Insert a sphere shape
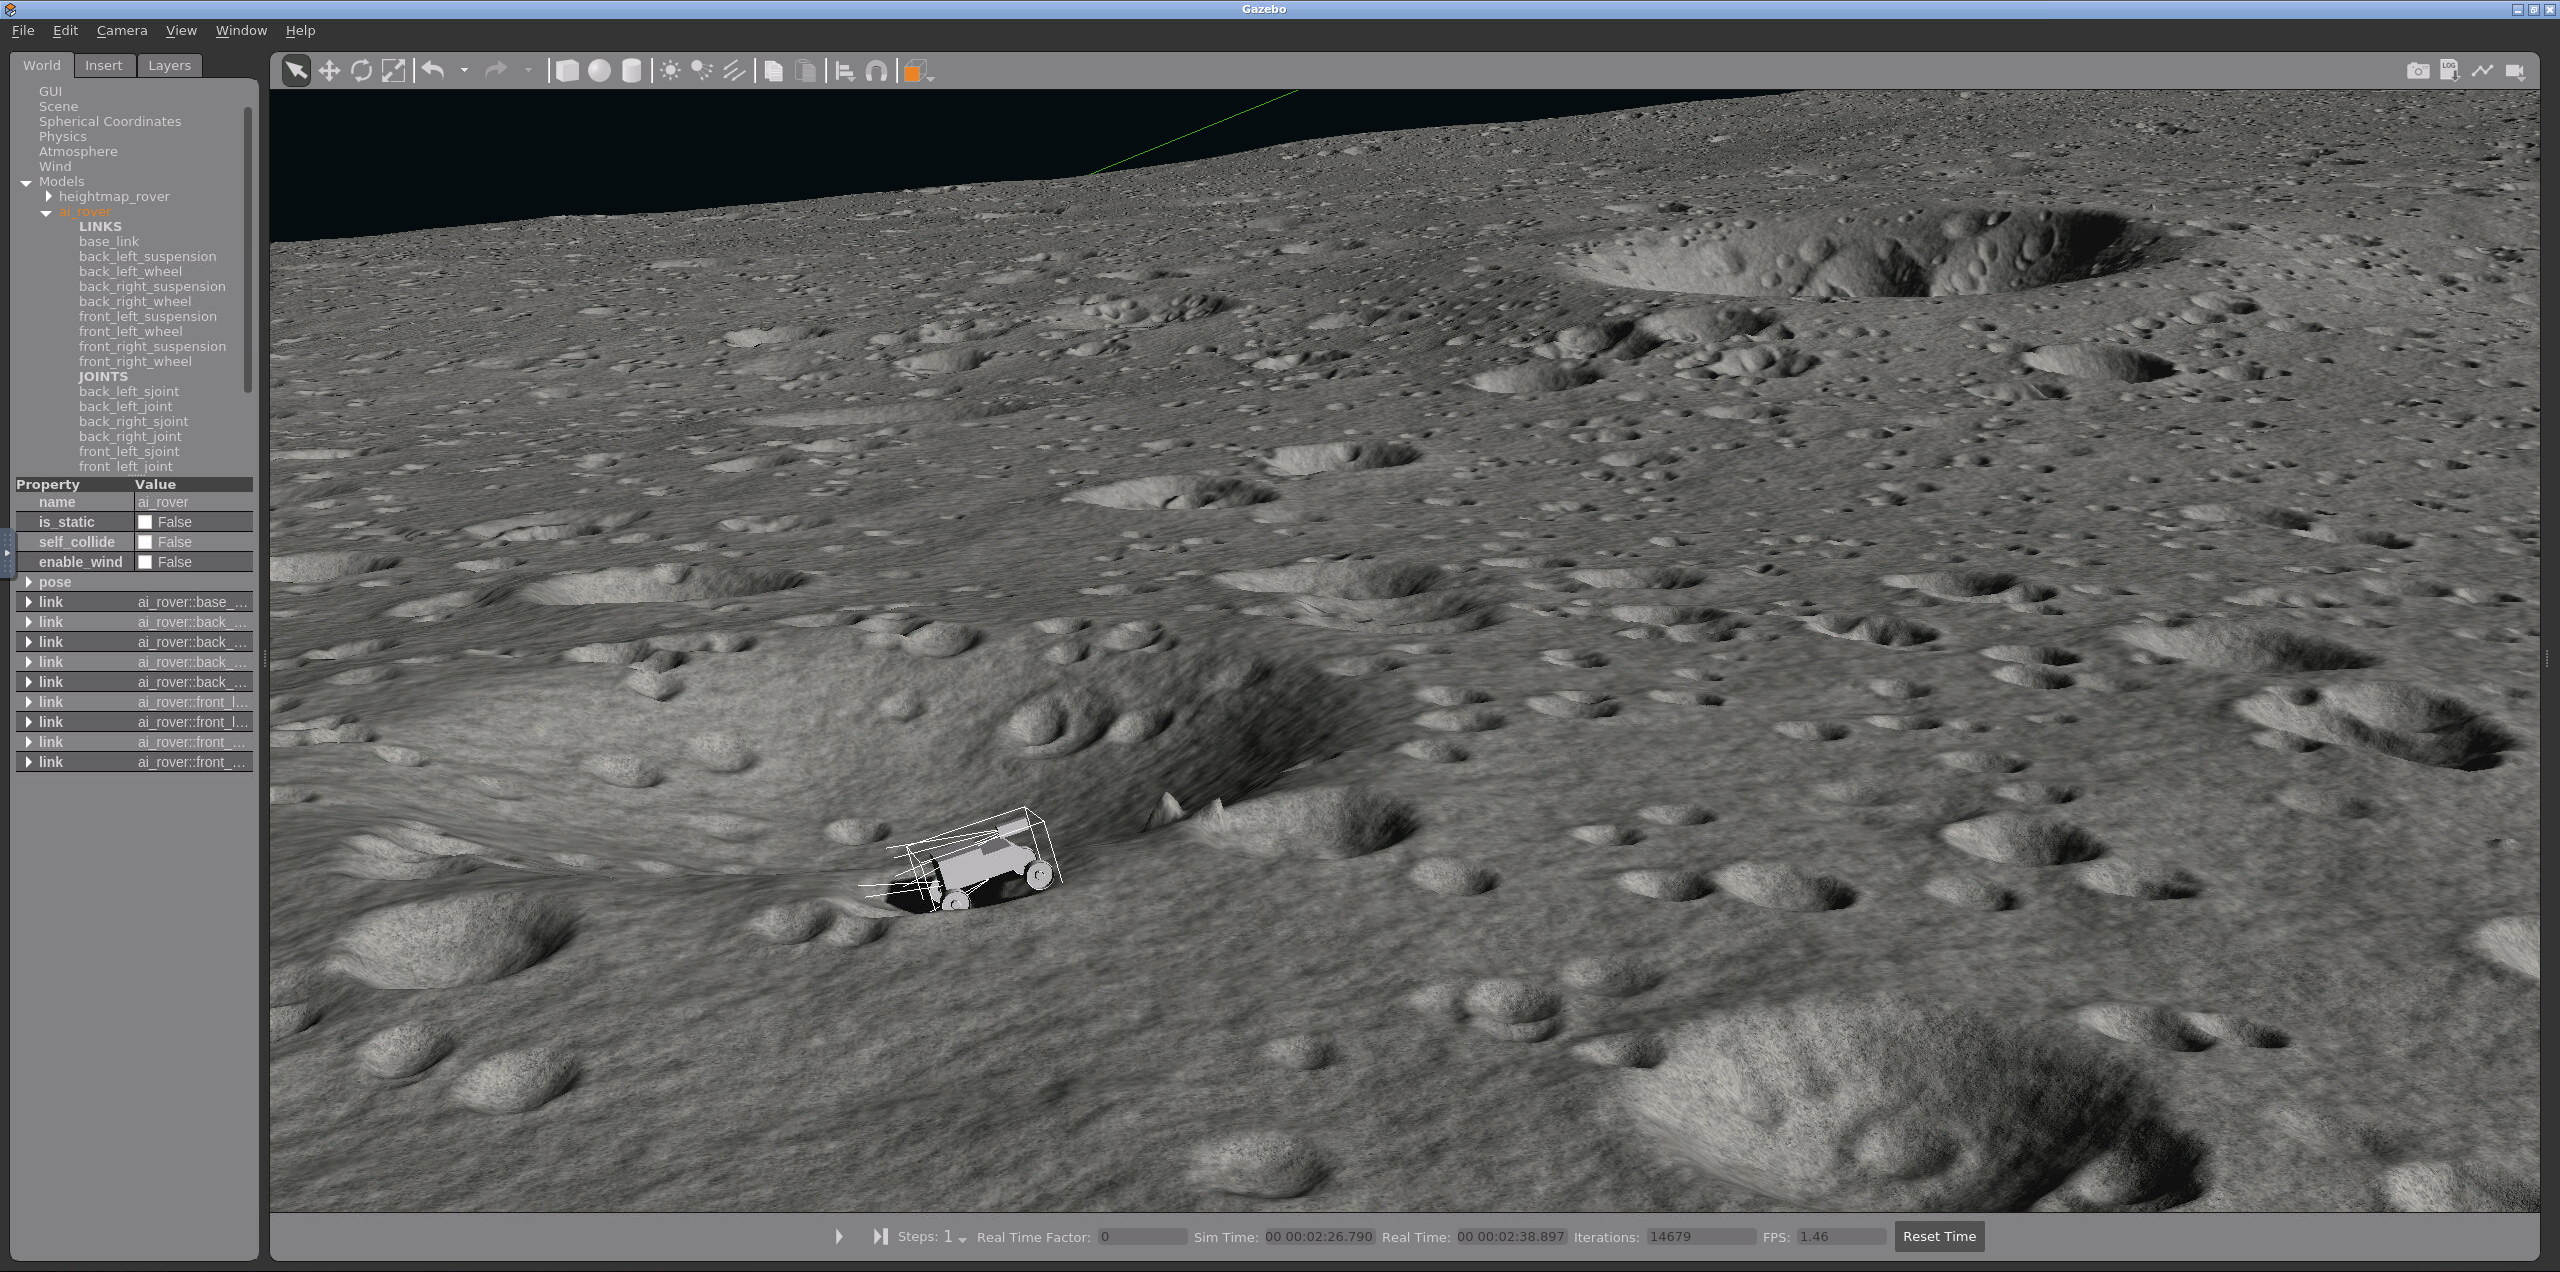 click(x=599, y=71)
